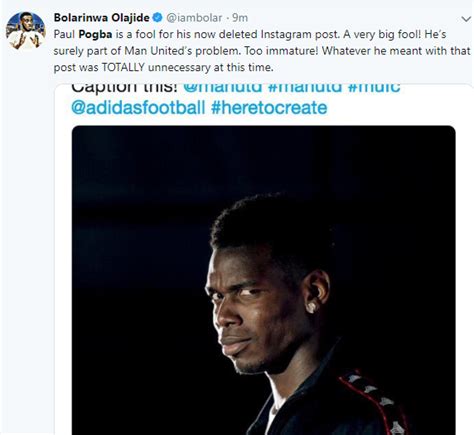Open the #heretocreate hashtag
This screenshot has width=474, height=435.
pyautogui.click(x=269, y=107)
